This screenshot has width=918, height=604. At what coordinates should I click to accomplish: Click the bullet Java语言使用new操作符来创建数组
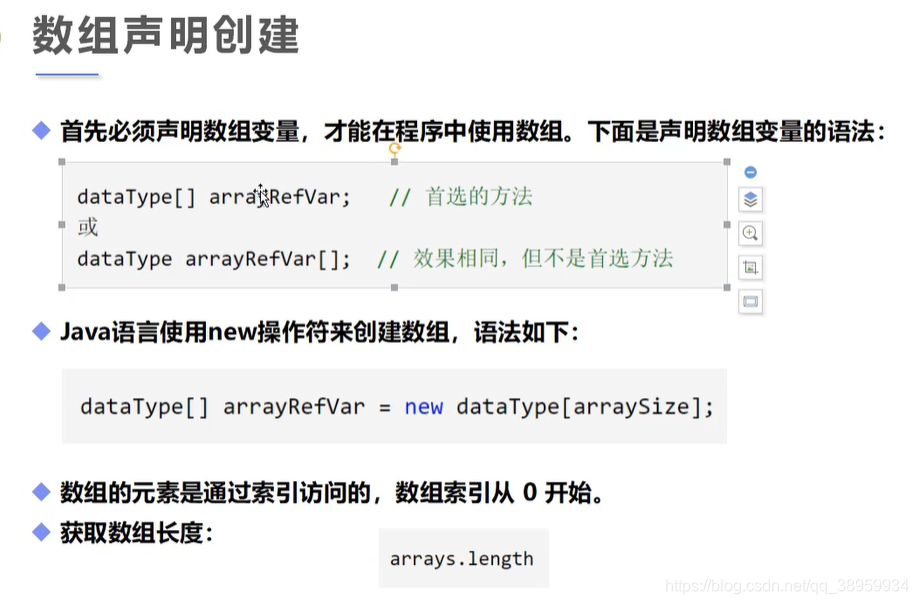[x=255, y=332]
